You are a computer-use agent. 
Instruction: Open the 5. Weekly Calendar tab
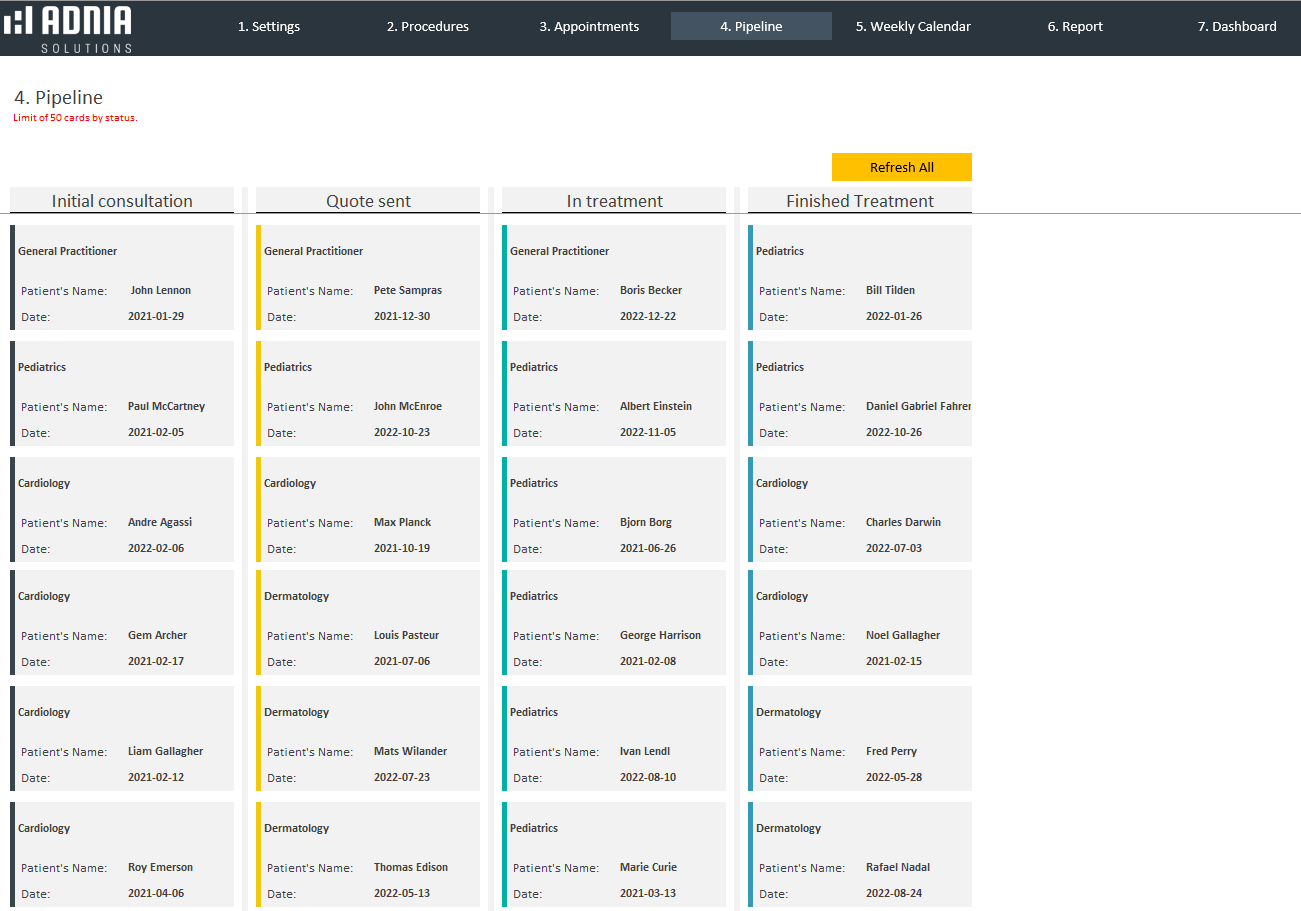point(912,27)
